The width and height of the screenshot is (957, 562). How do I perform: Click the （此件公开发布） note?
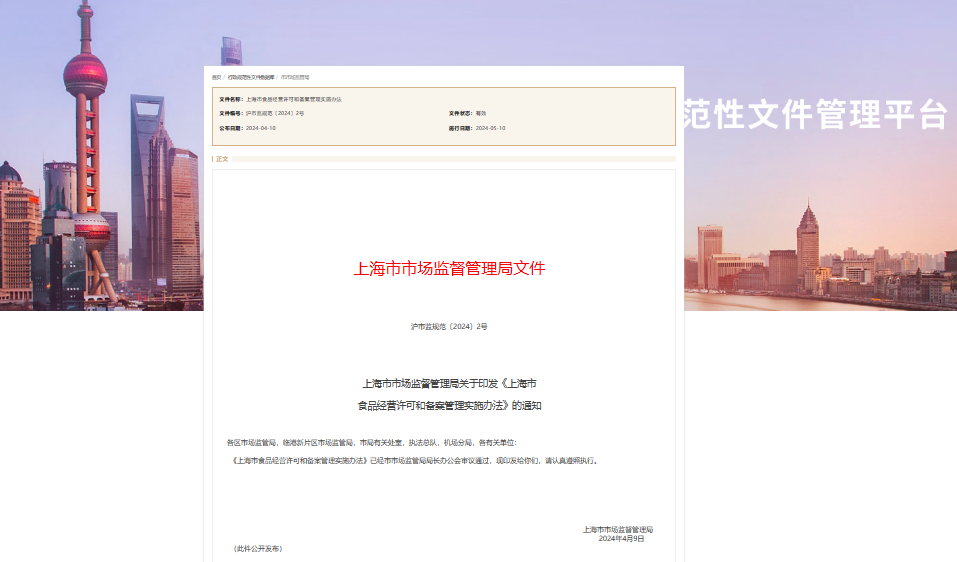[x=258, y=549]
